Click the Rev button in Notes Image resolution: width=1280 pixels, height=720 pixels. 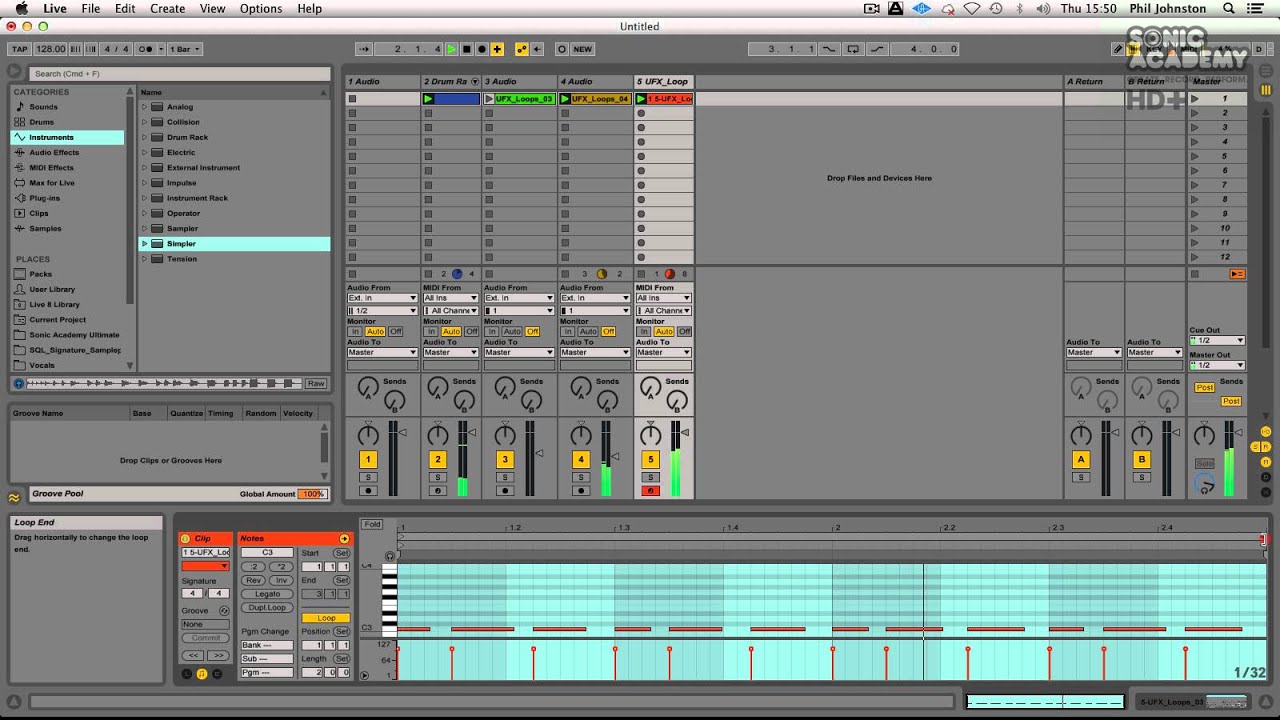click(254, 580)
